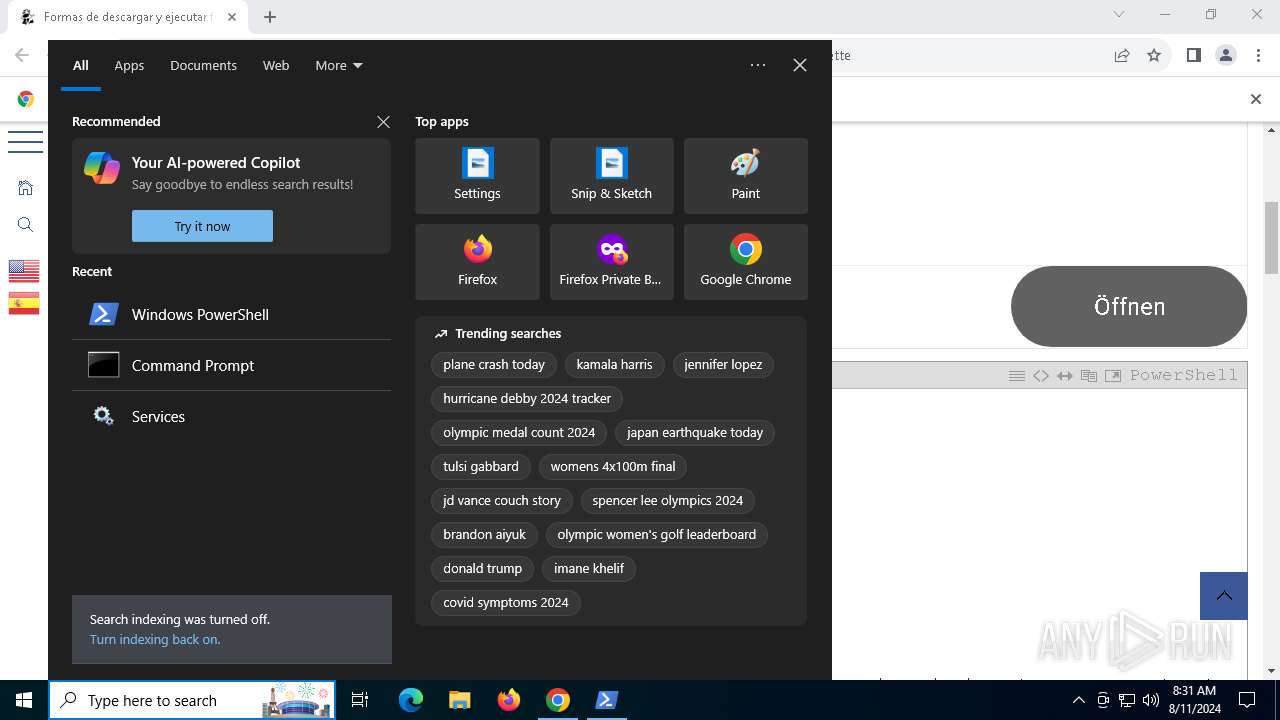
Task: Click PowerShell icon on taskbar
Action: (x=606, y=700)
